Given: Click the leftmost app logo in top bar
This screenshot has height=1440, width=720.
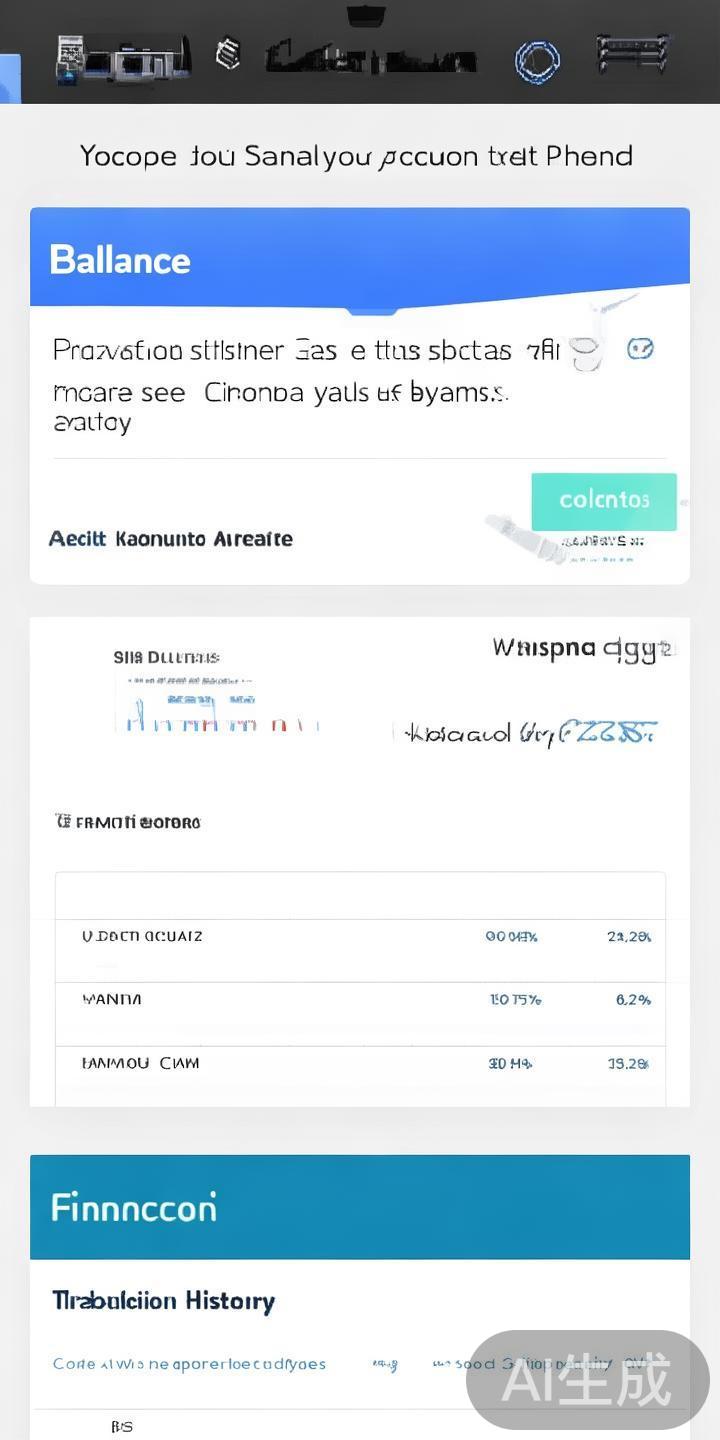Looking at the screenshot, I should point(123,59).
